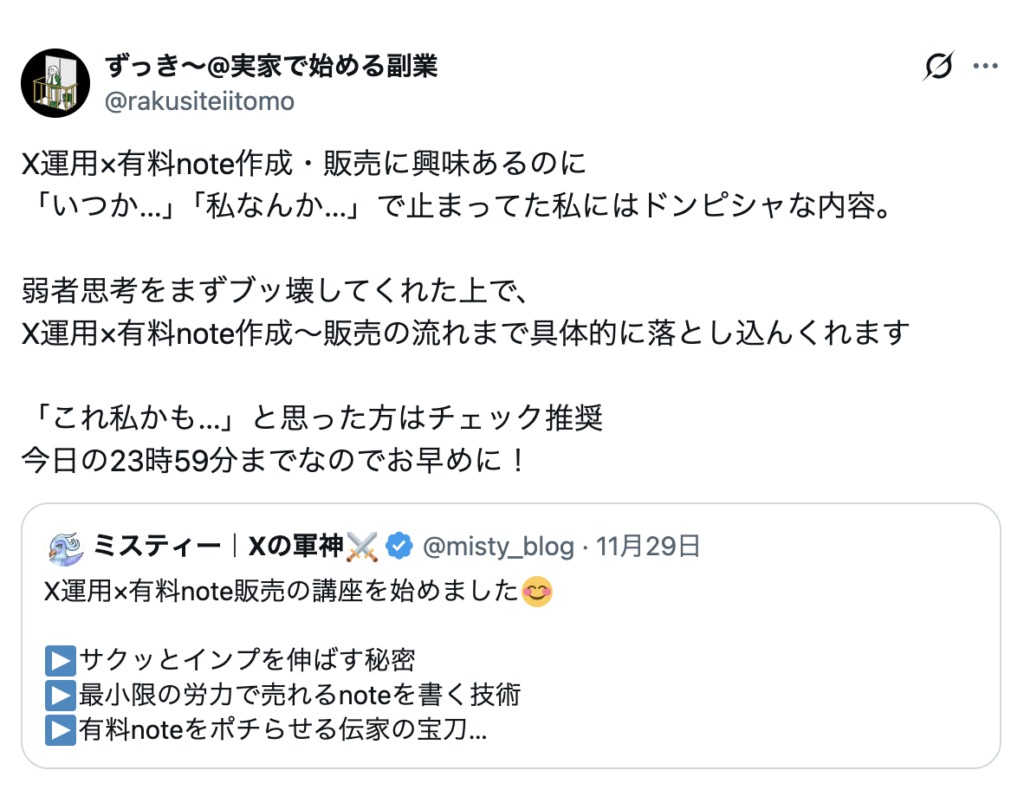Screen dimensions: 1024x790
Task: Open ミスティー｜Xの軍神 profile name
Action: tap(219, 546)
